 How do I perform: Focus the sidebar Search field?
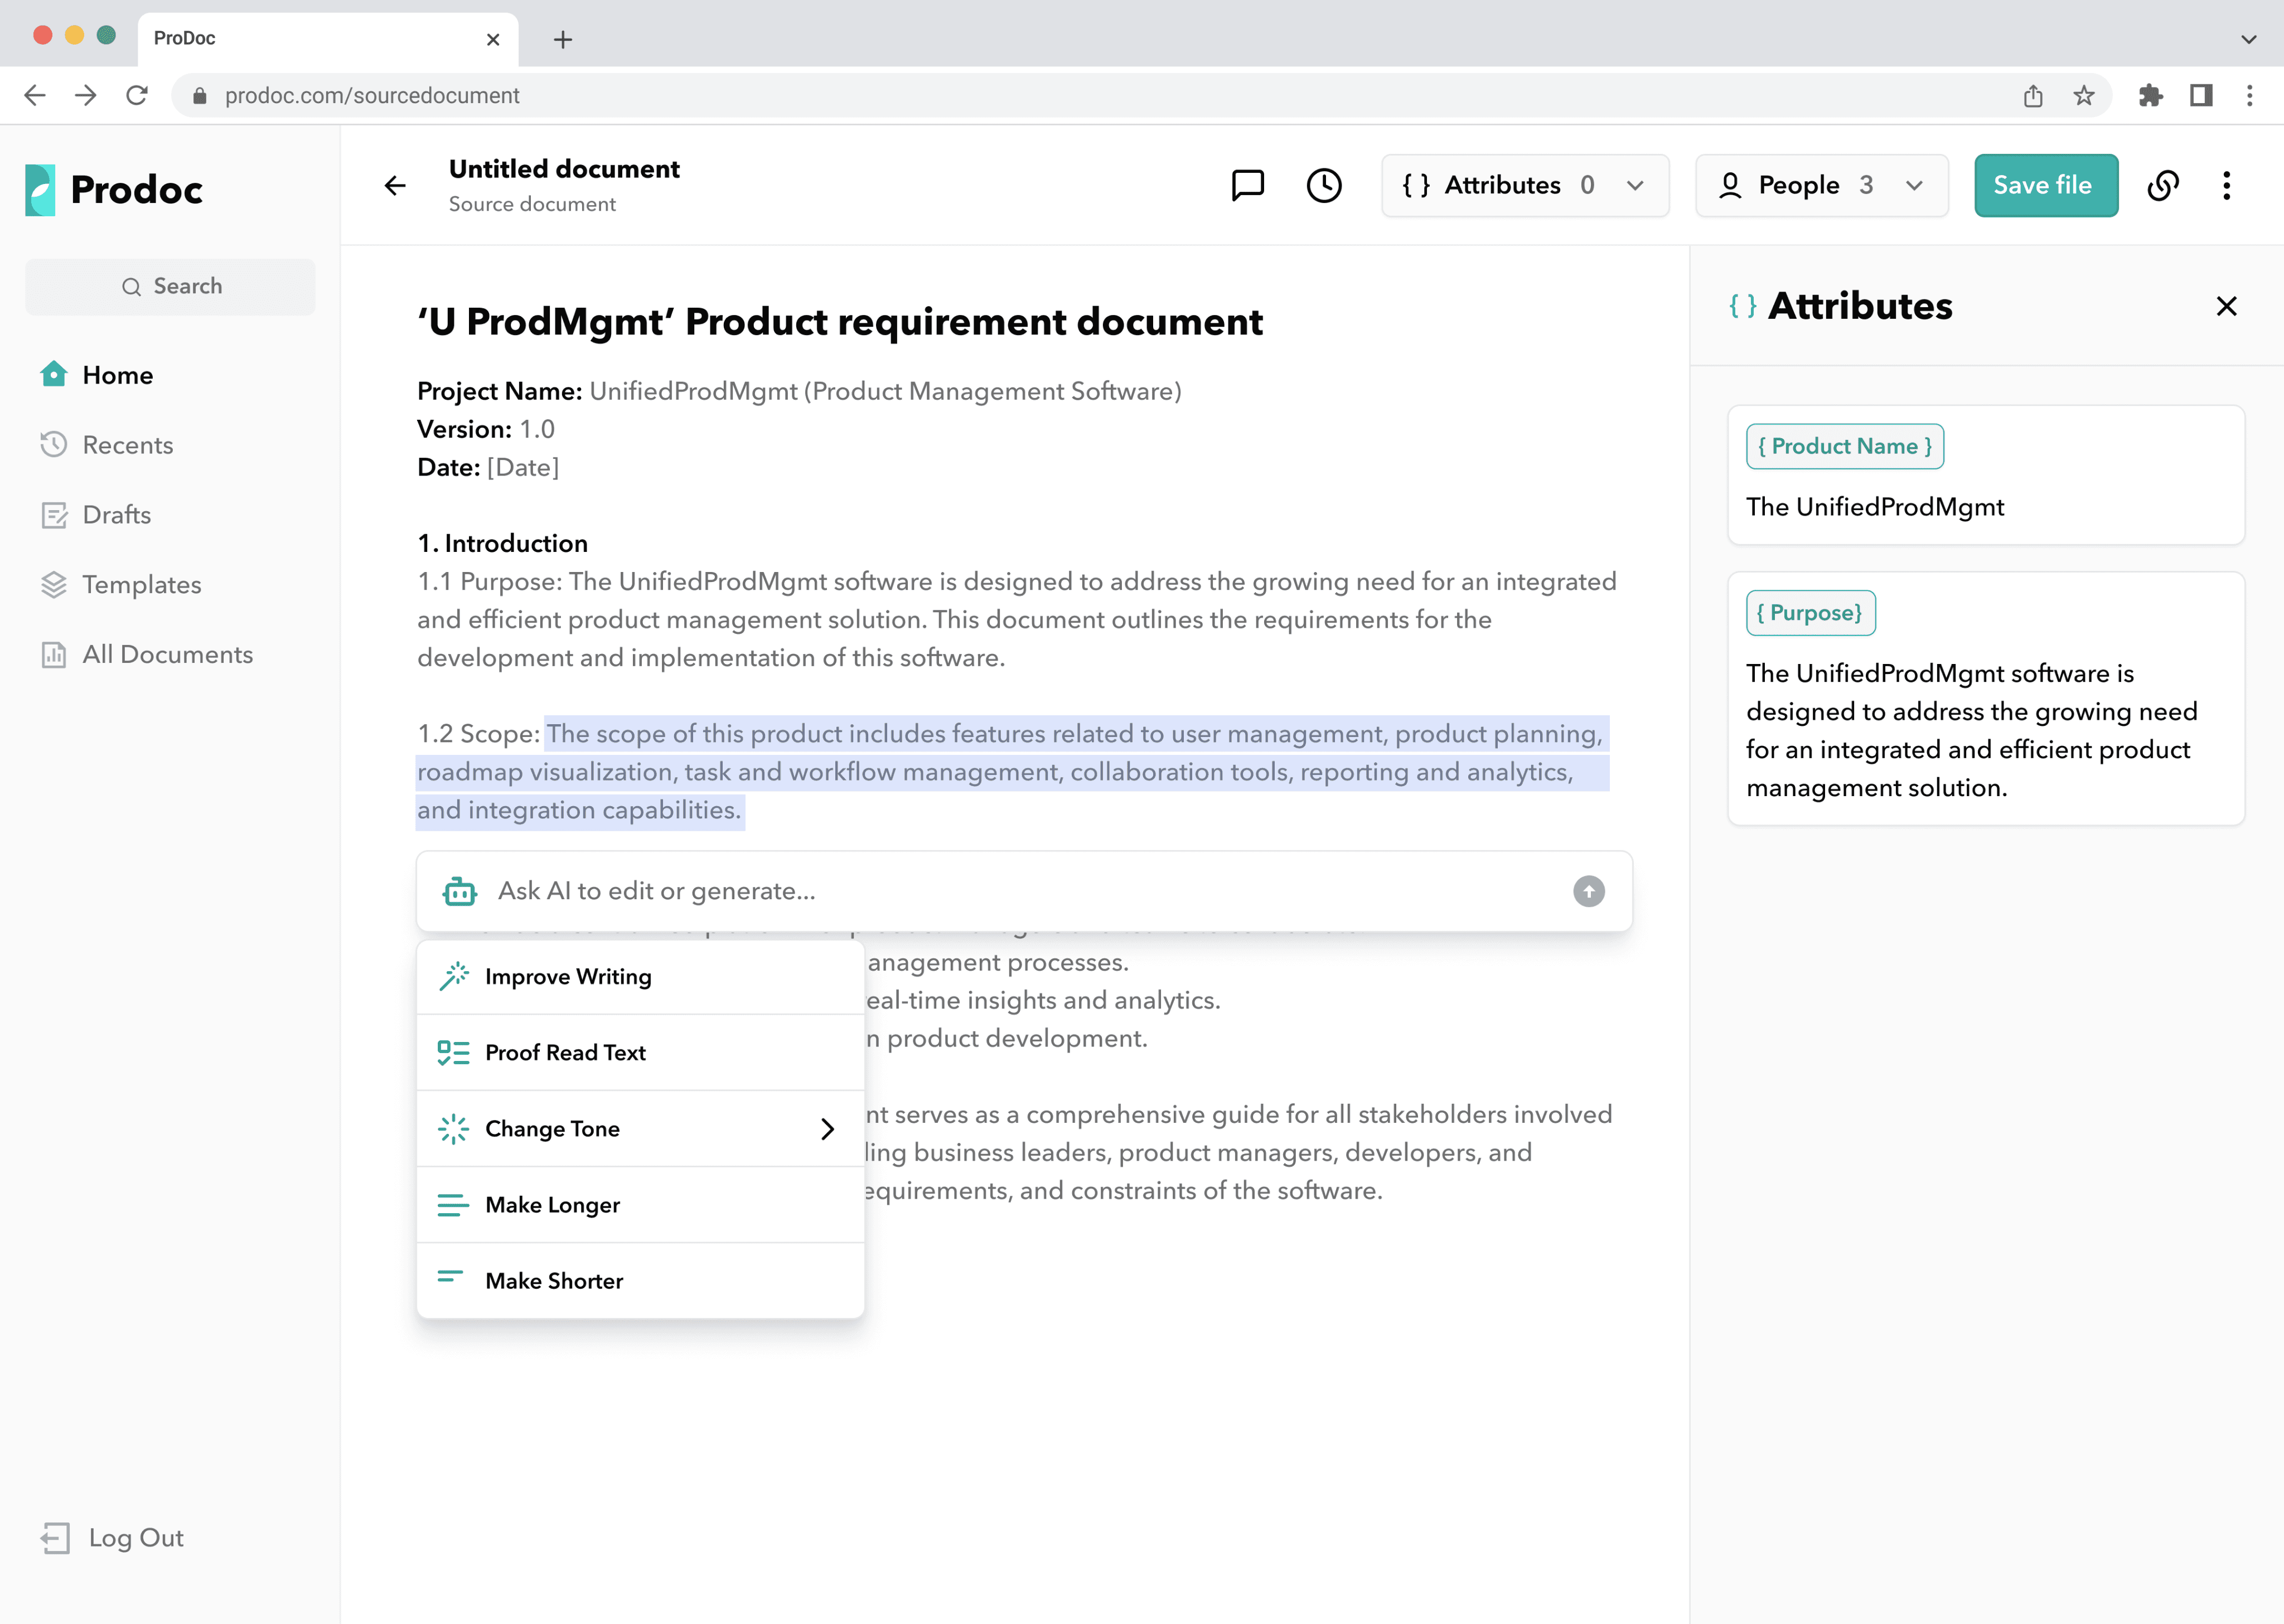point(170,287)
